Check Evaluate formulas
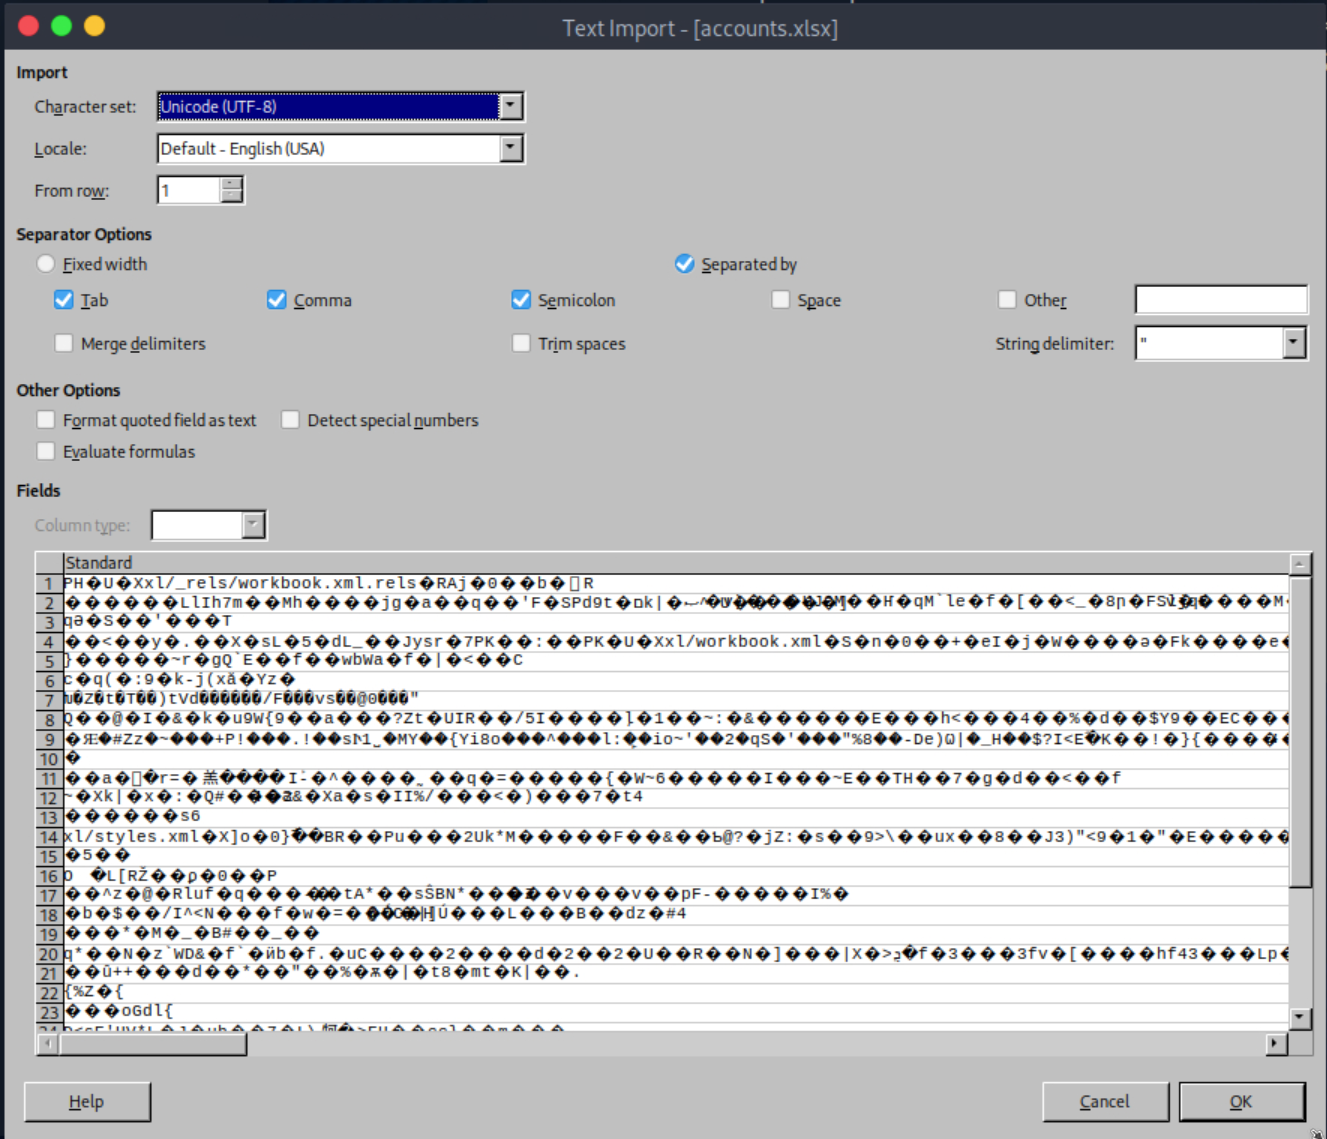This screenshot has width=1327, height=1139. click(x=45, y=451)
